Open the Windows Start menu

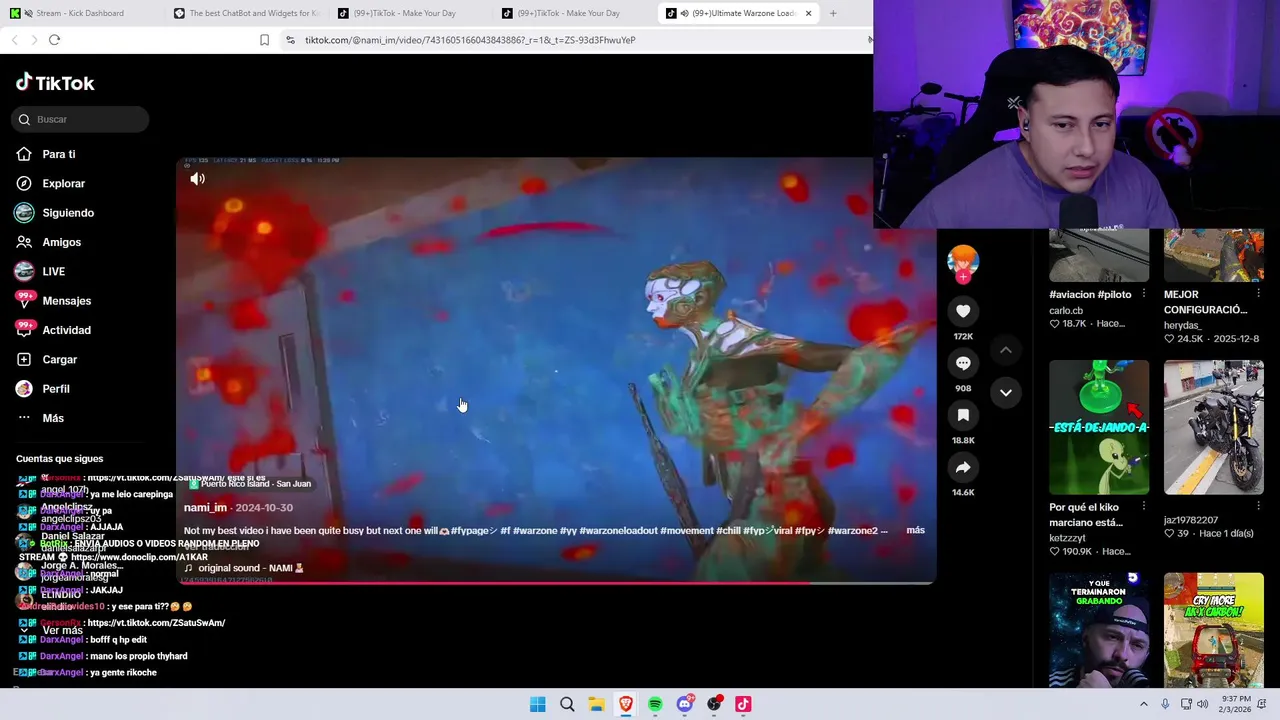(538, 704)
